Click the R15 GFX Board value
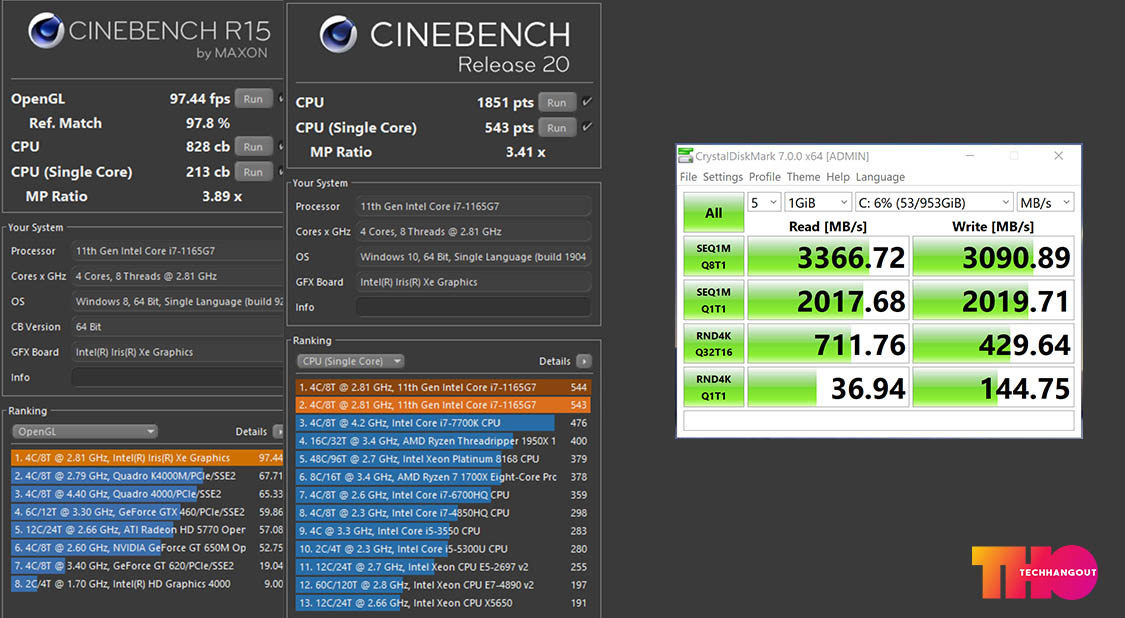1125x618 pixels. (178, 352)
